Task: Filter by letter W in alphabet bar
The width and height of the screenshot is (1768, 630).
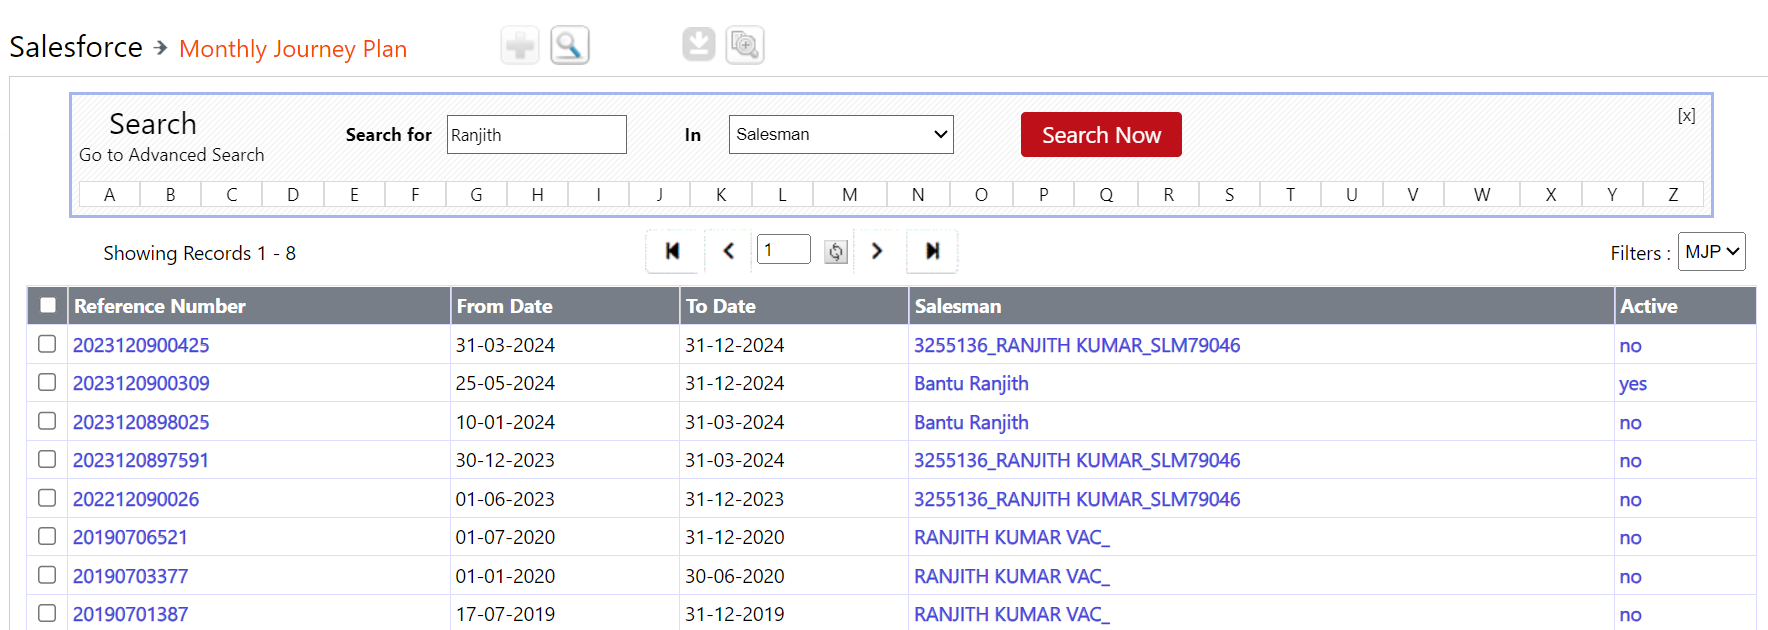Action: tap(1482, 194)
